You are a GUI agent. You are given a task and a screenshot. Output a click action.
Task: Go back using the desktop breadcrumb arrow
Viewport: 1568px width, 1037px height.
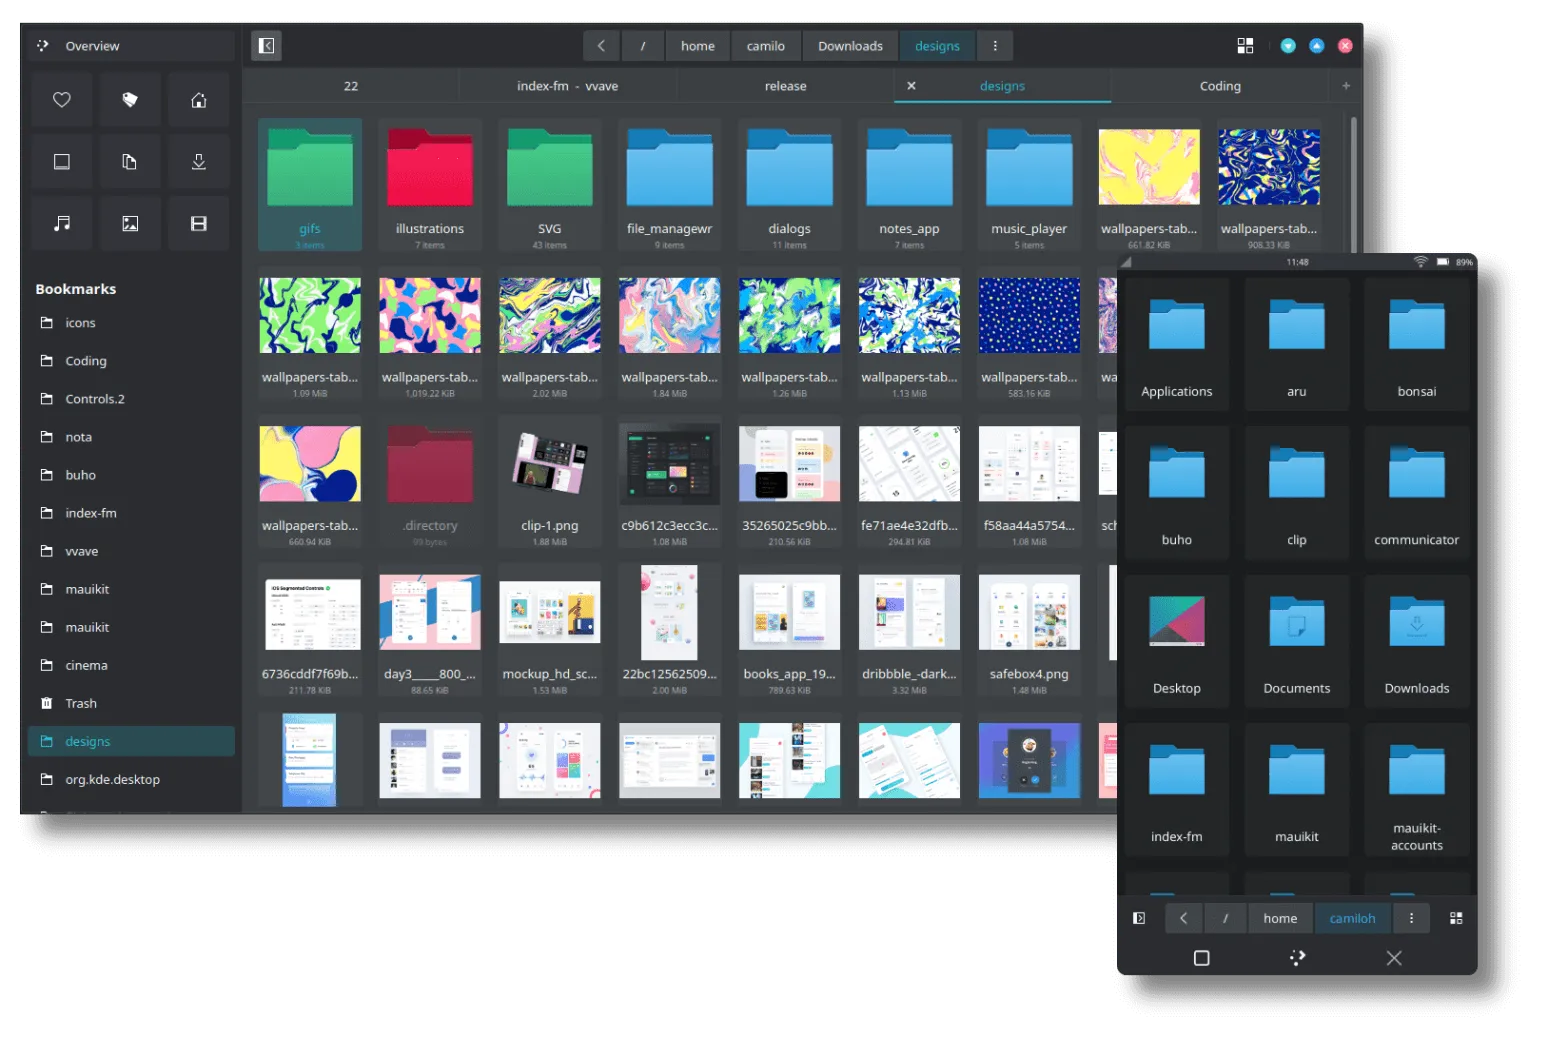601,46
